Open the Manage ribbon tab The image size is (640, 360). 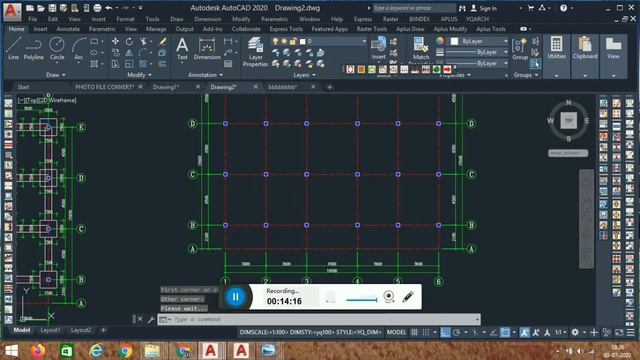coord(156,29)
